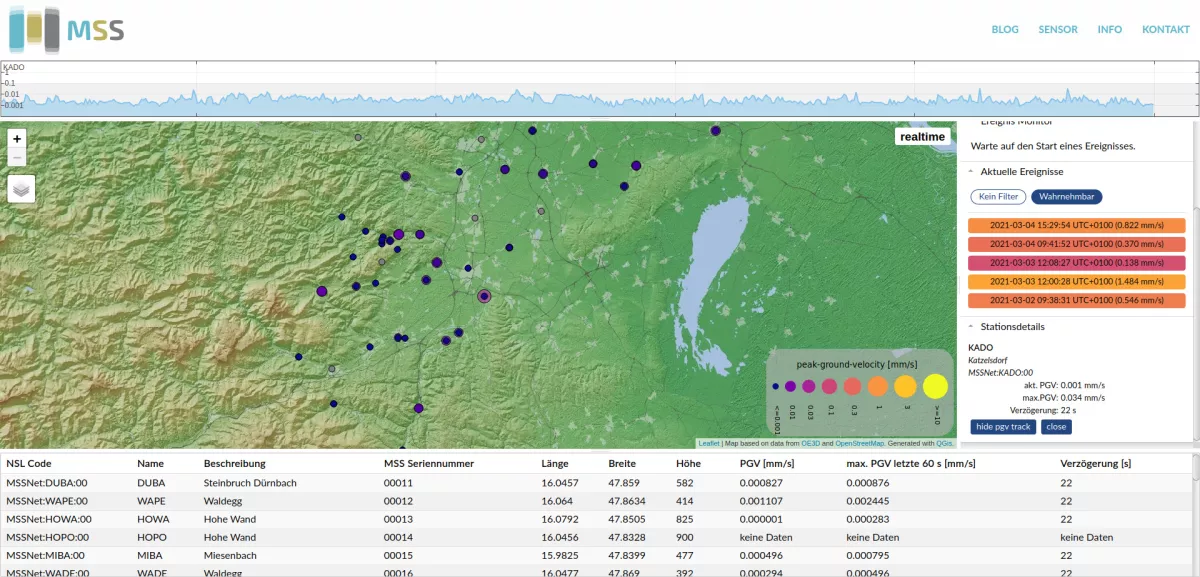Open the KONTAKT menu item

tap(1166, 29)
